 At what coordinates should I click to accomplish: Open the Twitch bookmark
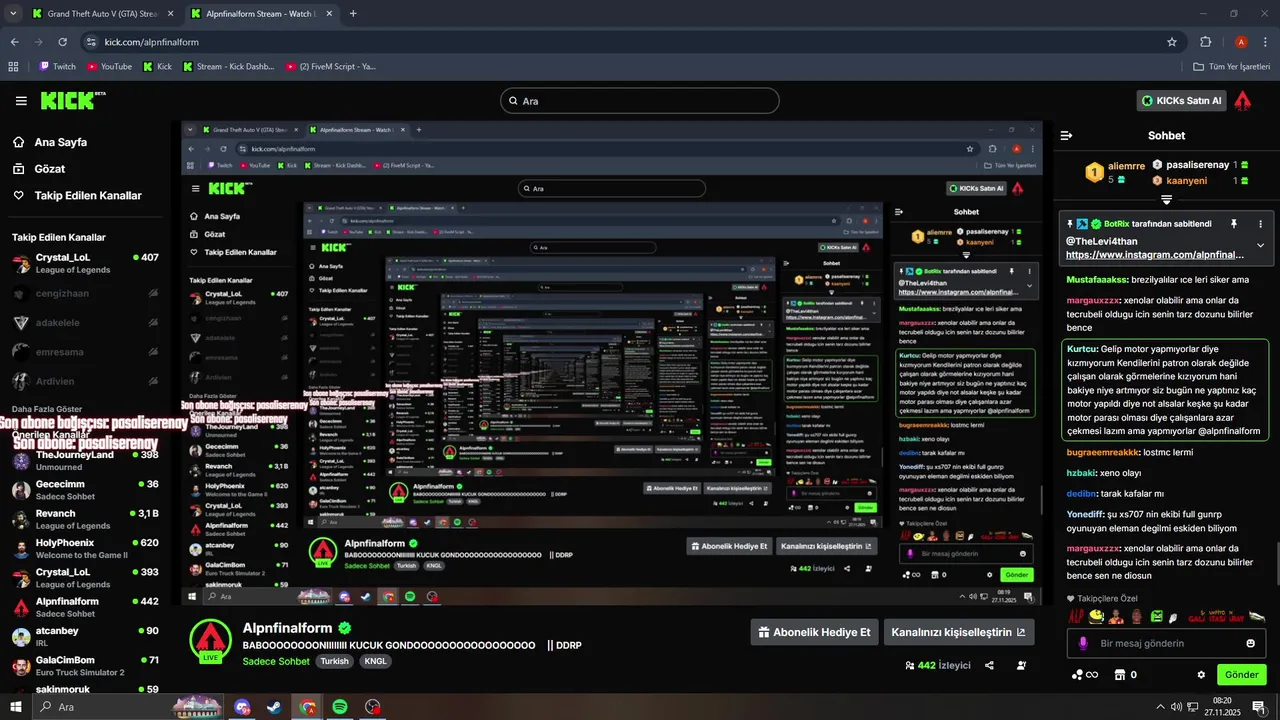(x=57, y=66)
